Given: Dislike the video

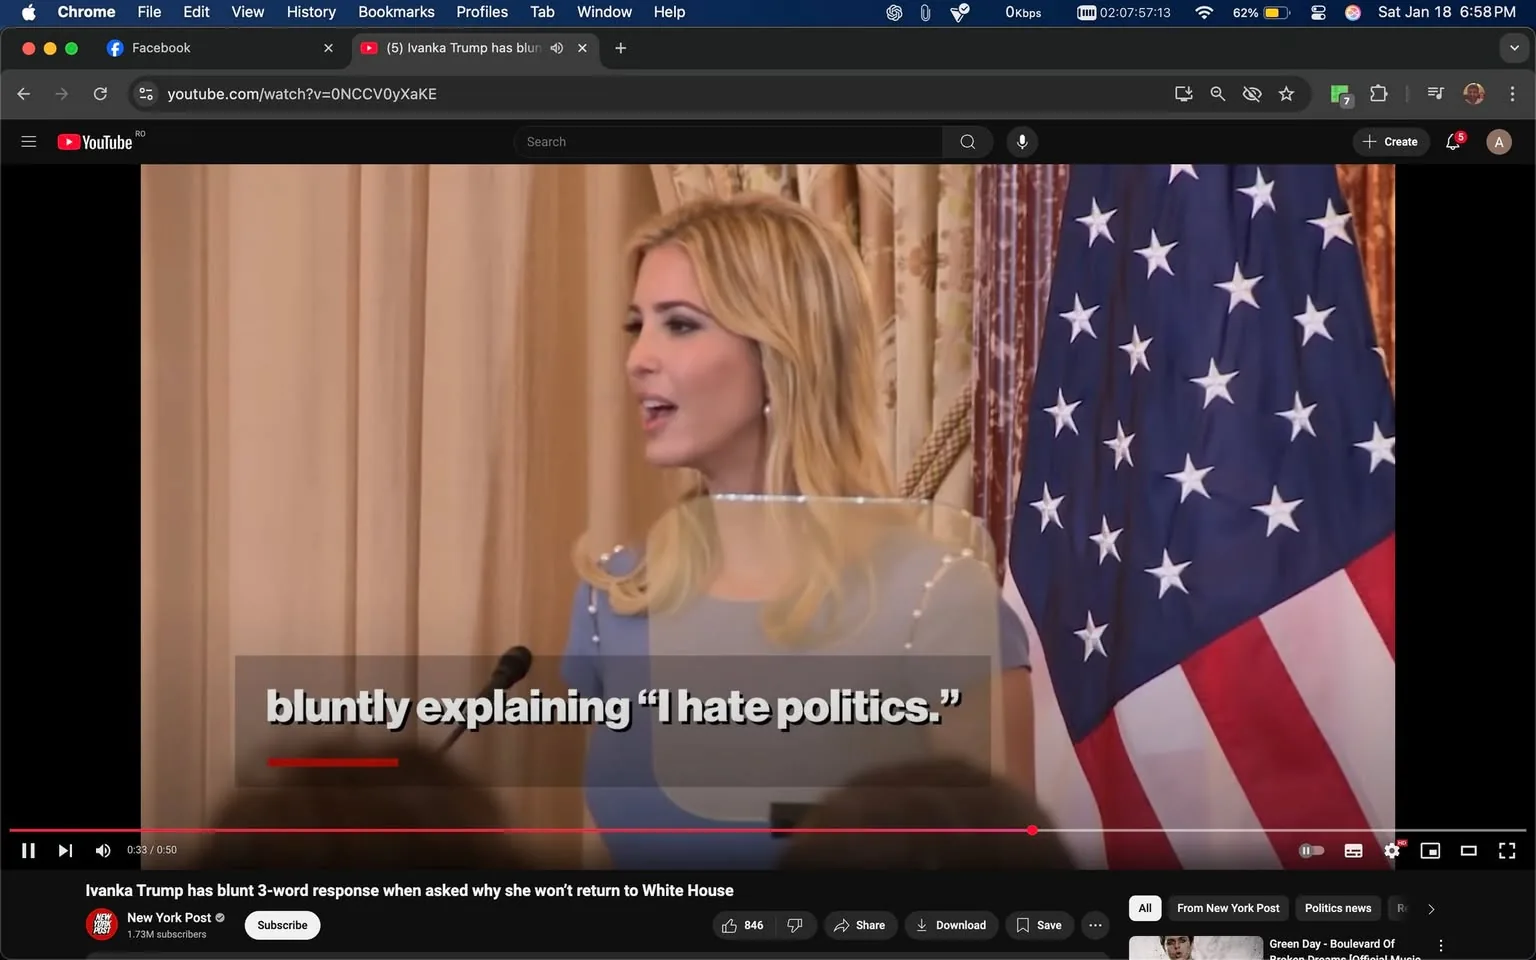Looking at the screenshot, I should 795,925.
